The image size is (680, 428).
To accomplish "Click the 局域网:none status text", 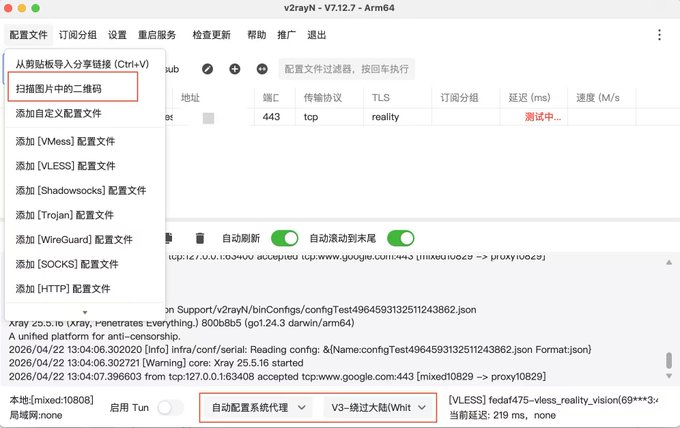I will tap(36, 415).
